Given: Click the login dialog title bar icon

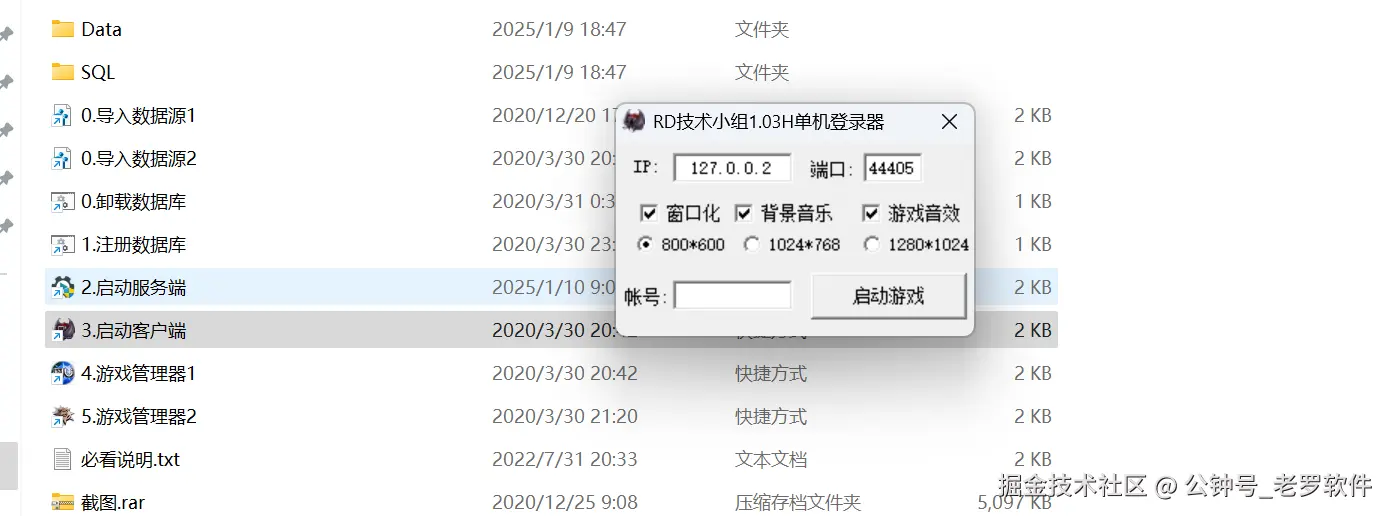Looking at the screenshot, I should 634,122.
